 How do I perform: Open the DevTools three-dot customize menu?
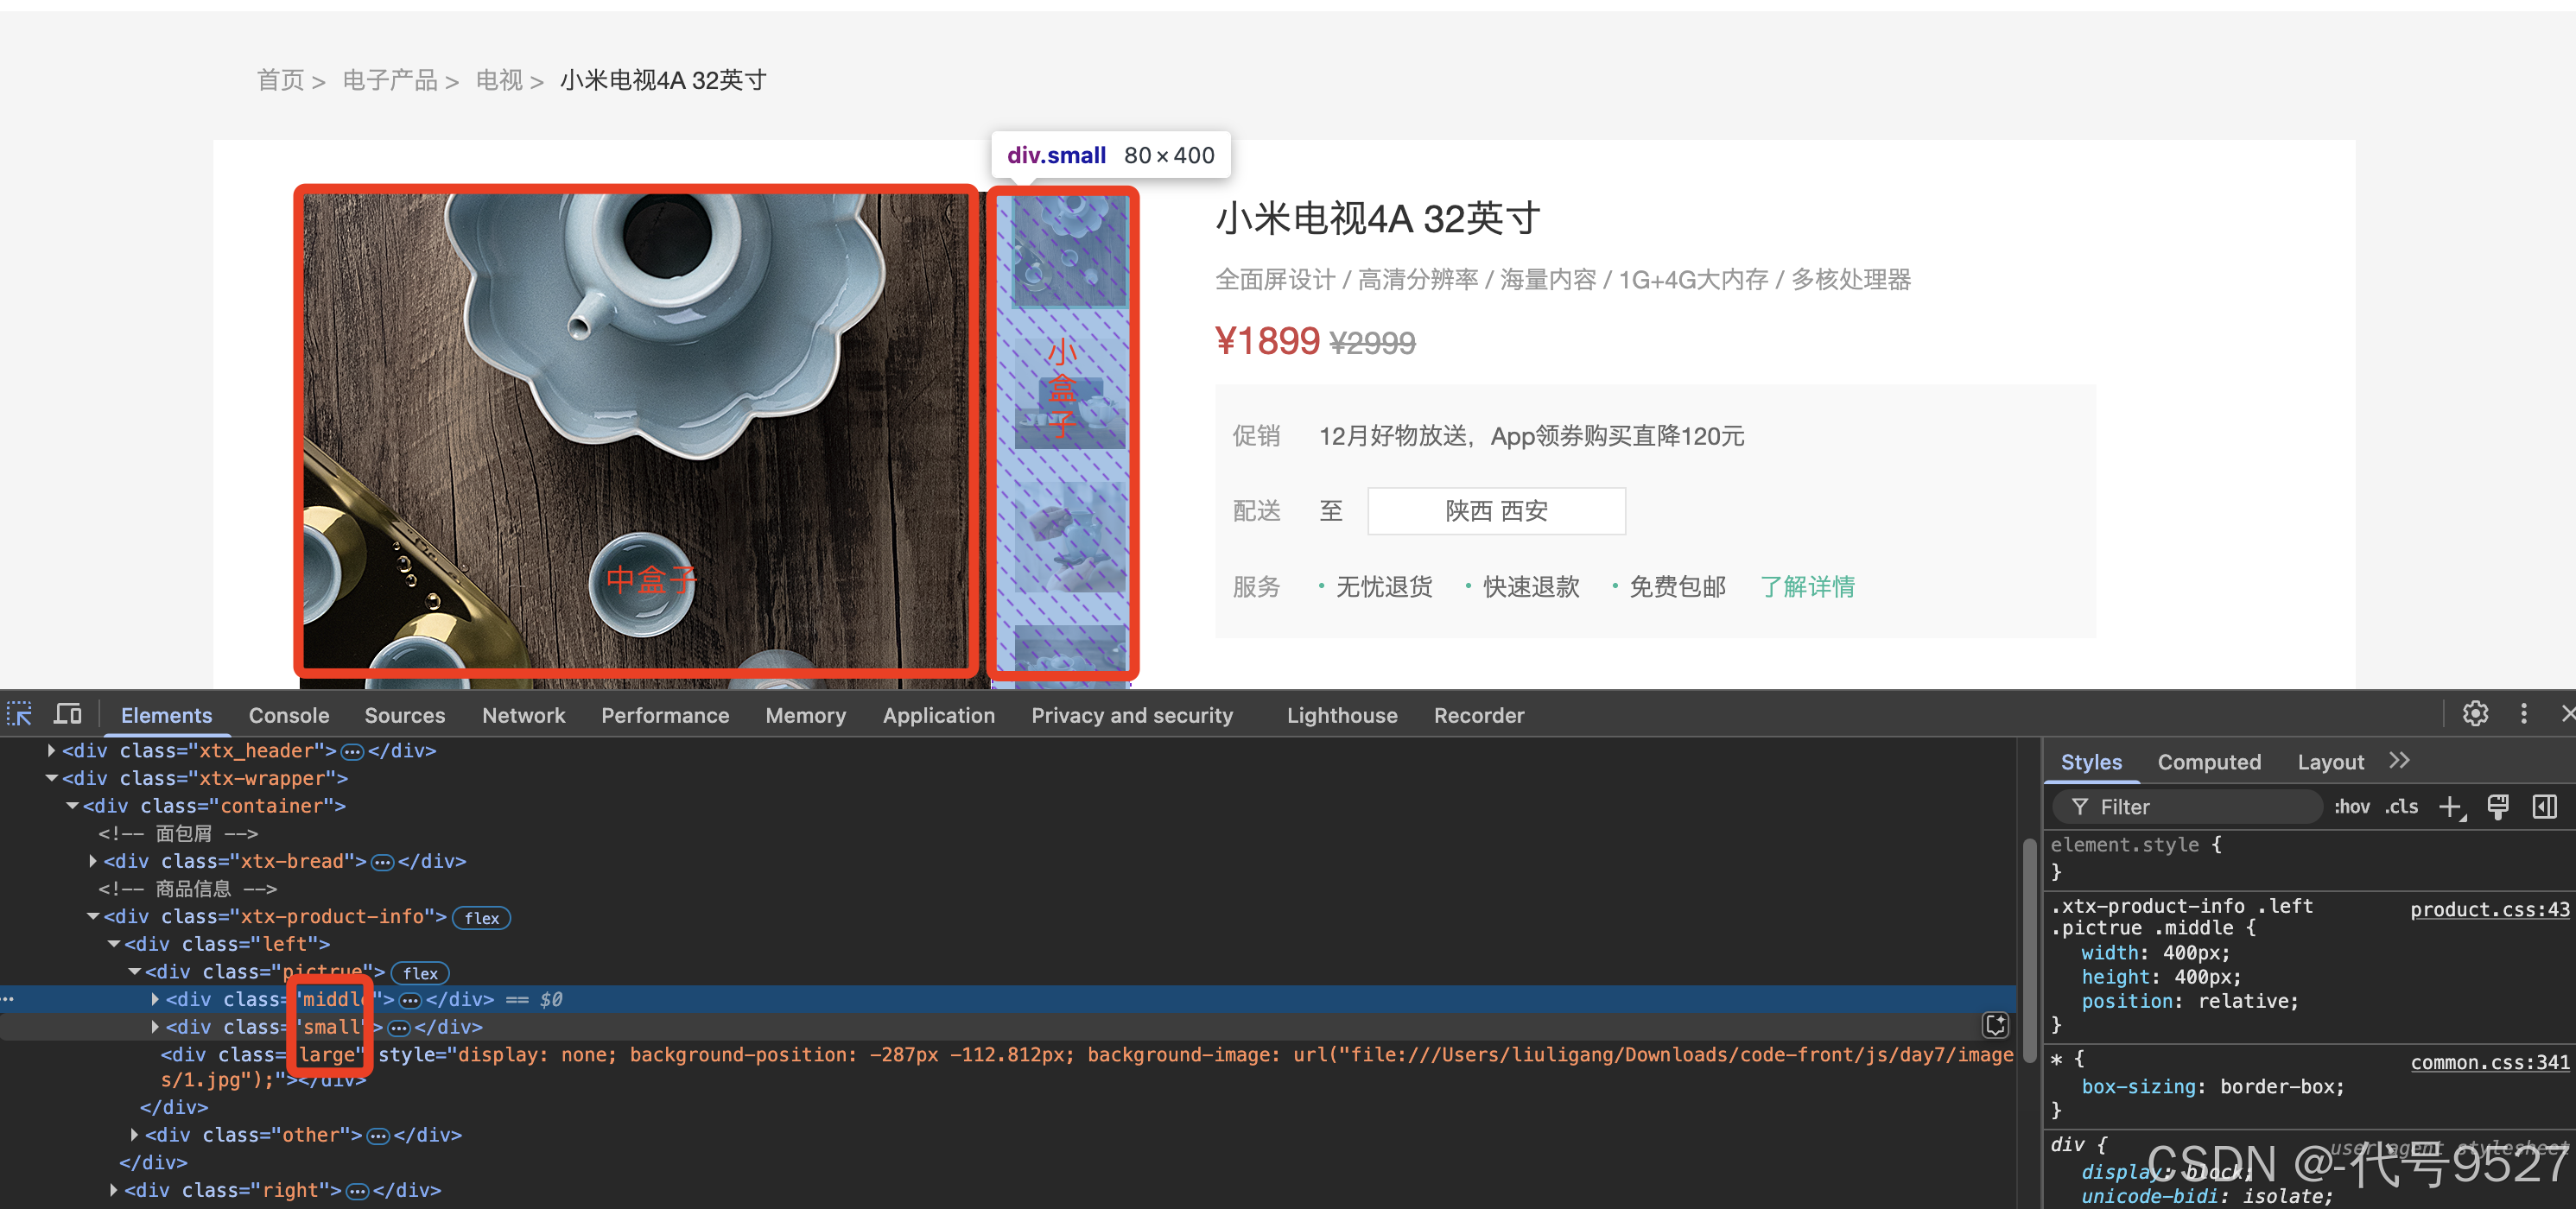click(x=2524, y=714)
